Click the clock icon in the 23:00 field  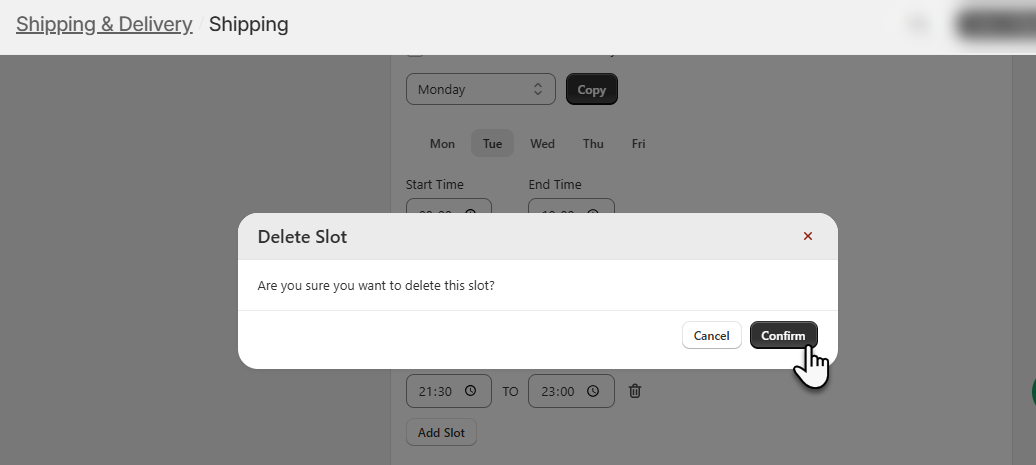(594, 391)
